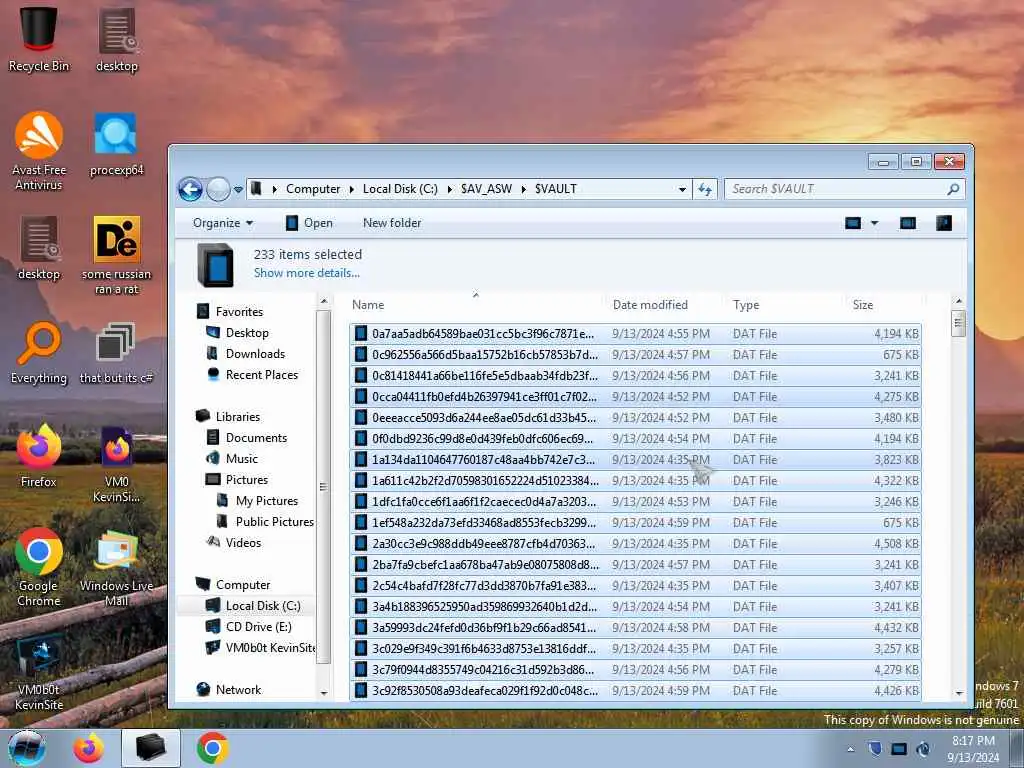Viewport: 1024px width, 768px height.
Task: Select file 0cca04411fb0efd4b26397941ce3ff01c7f02...
Action: (x=635, y=396)
